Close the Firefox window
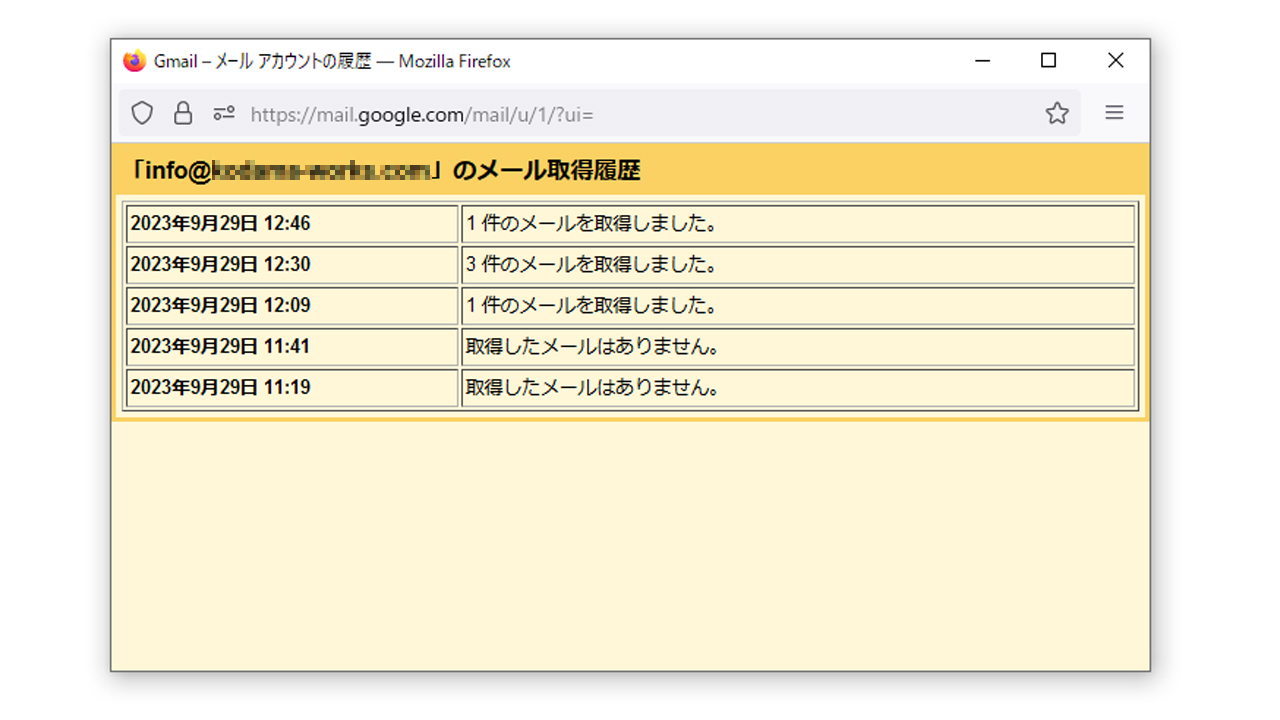The height and width of the screenshot is (720, 1280). pyautogui.click(x=1116, y=61)
